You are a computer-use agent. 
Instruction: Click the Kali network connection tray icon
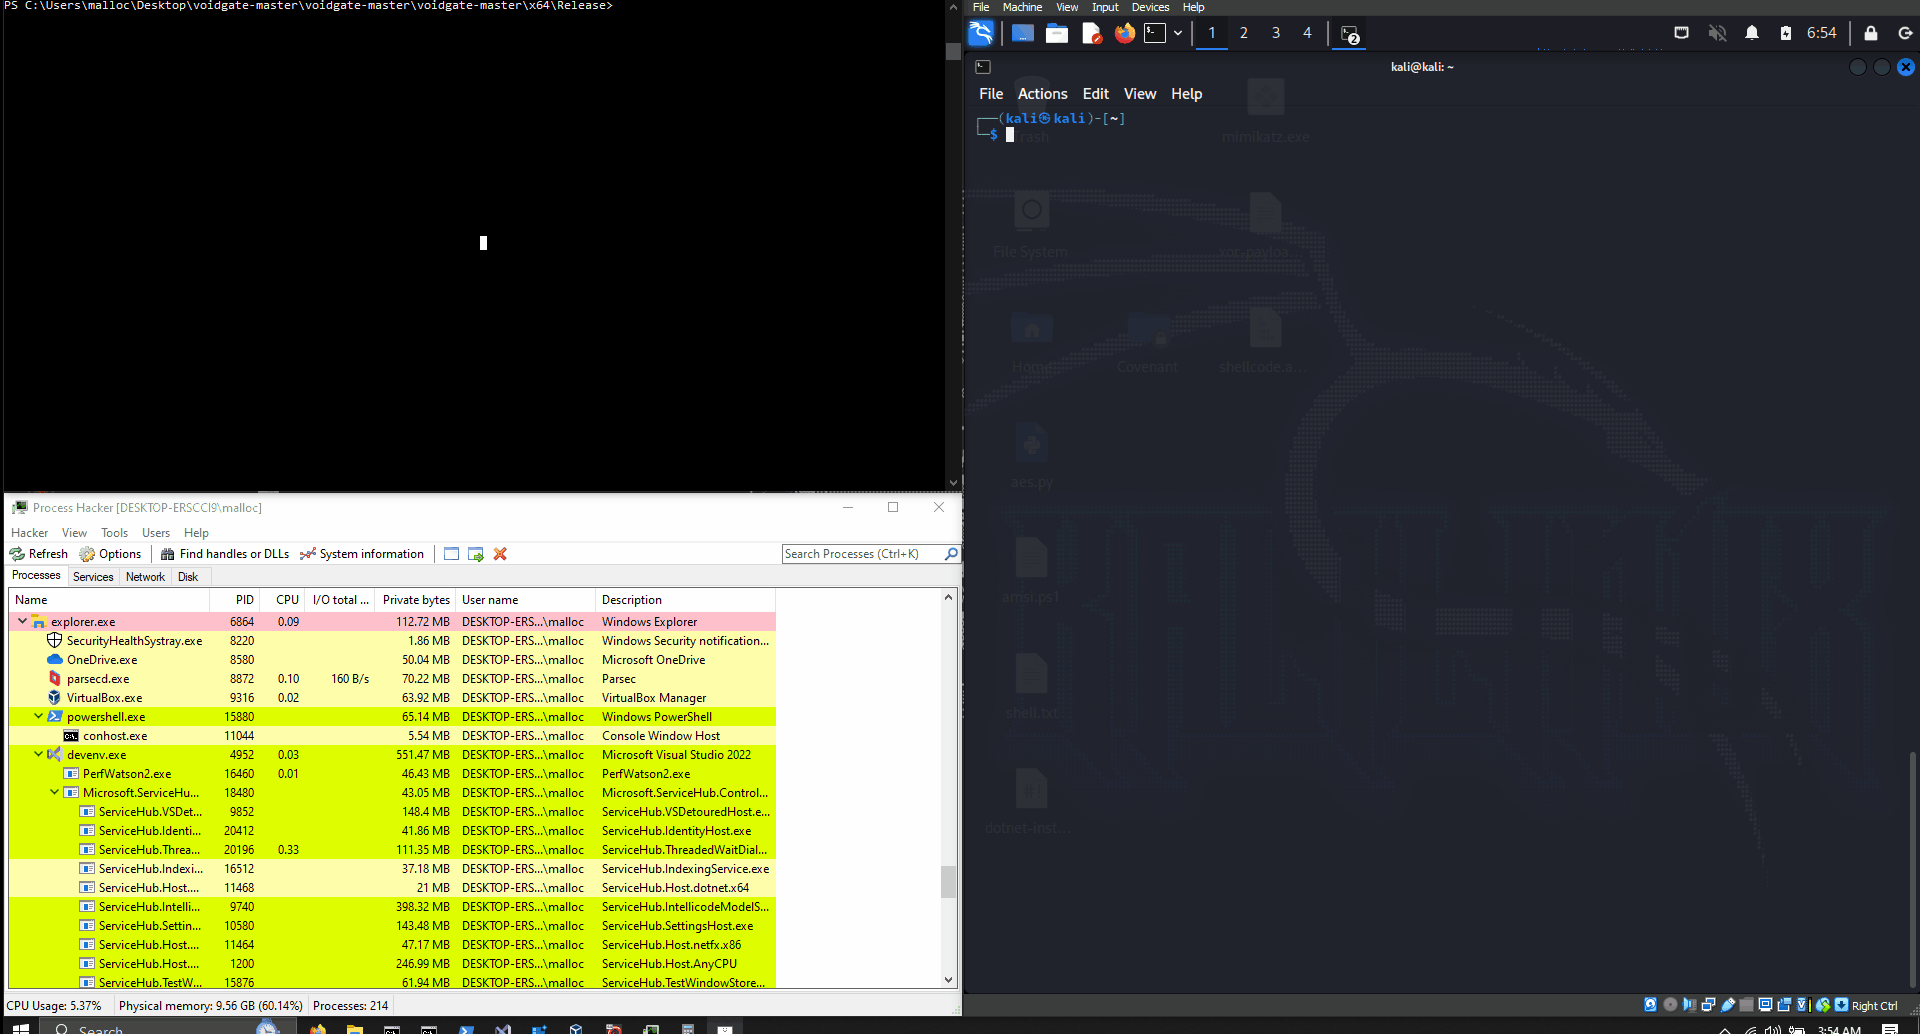point(1682,33)
